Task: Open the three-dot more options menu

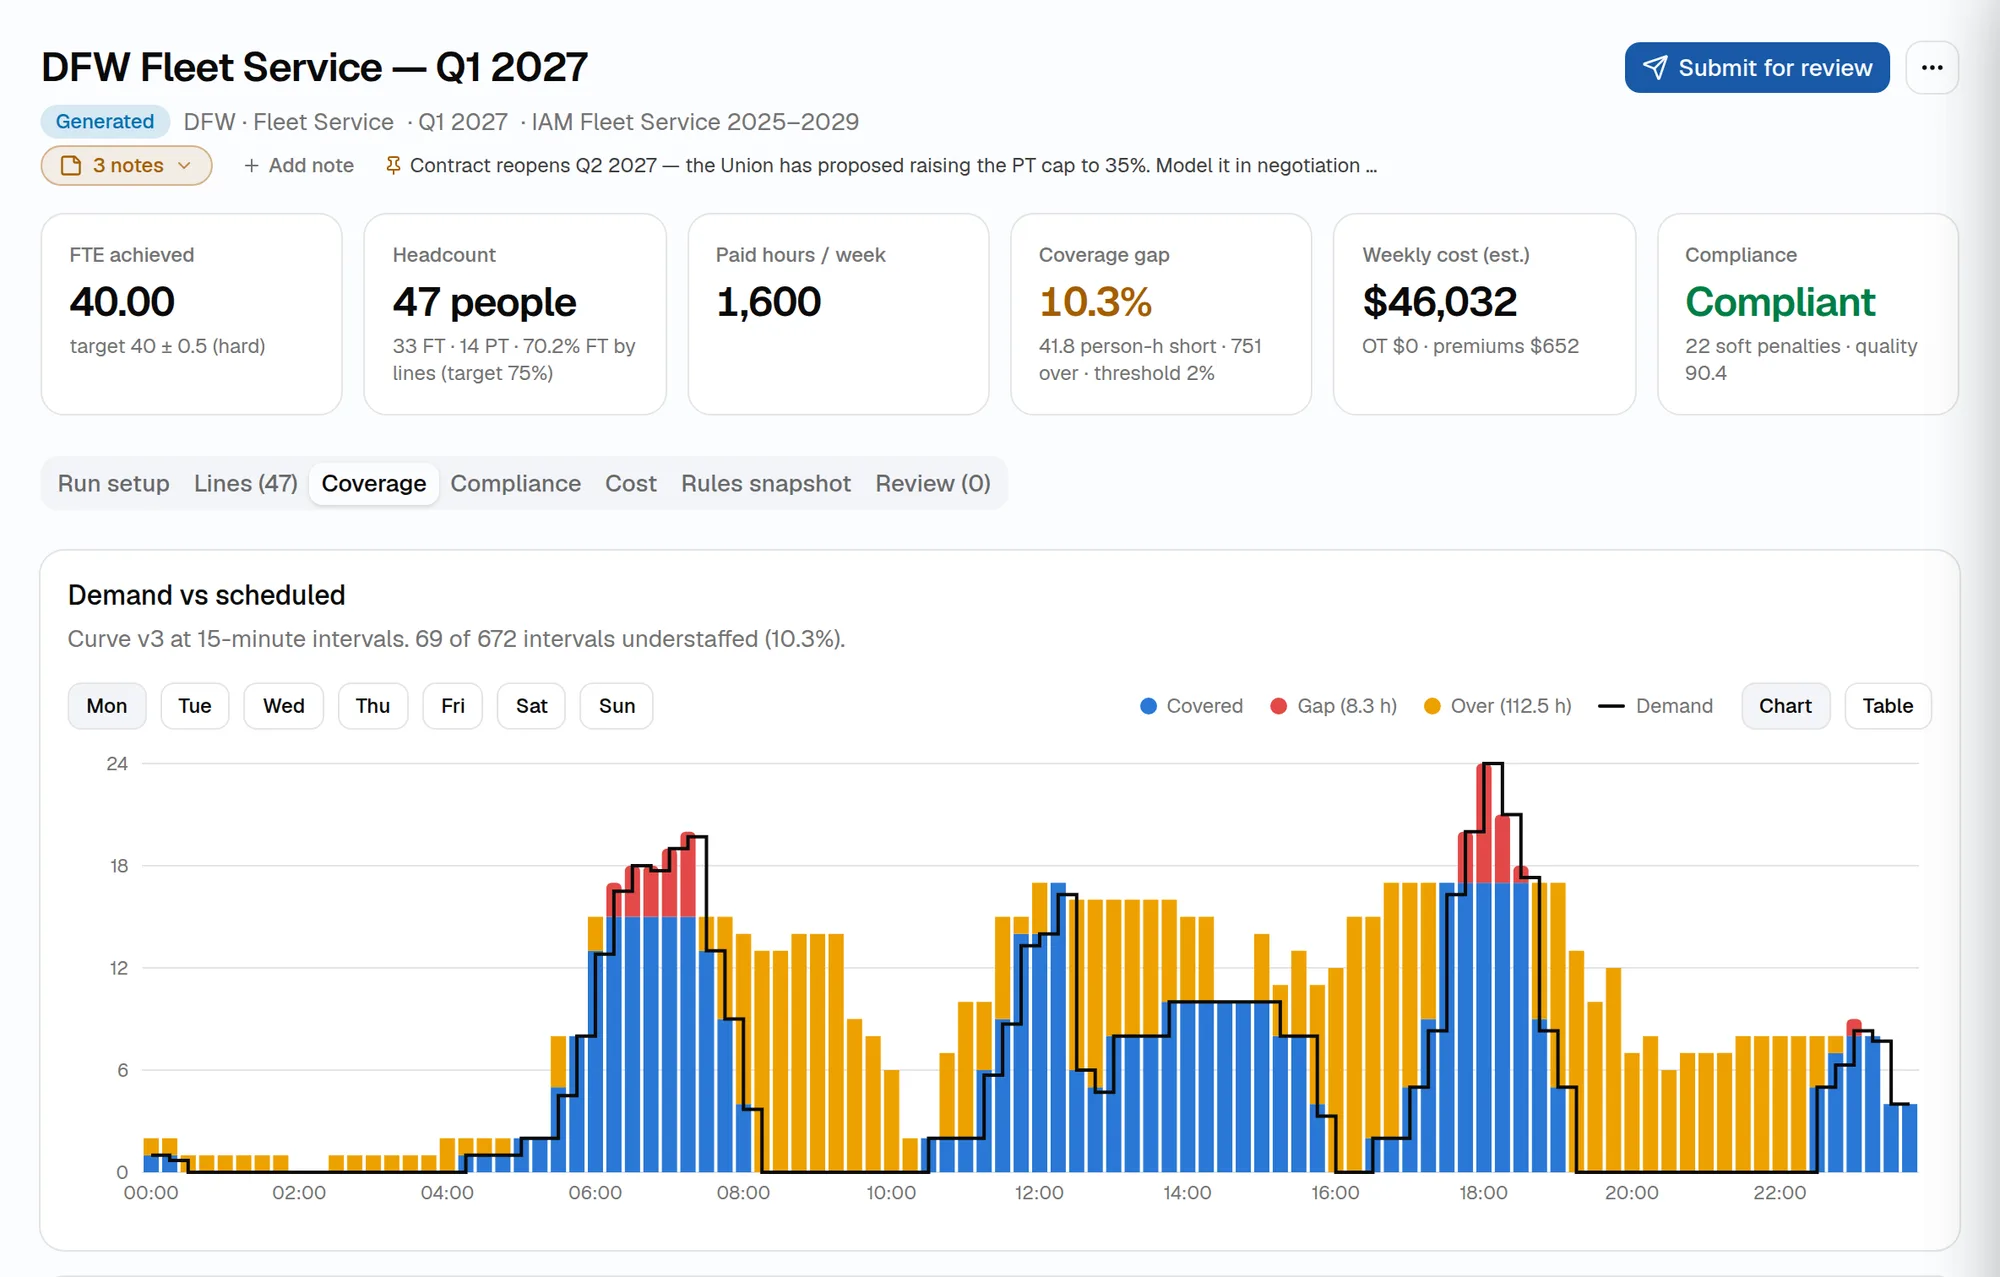Action: pyautogui.click(x=1932, y=67)
